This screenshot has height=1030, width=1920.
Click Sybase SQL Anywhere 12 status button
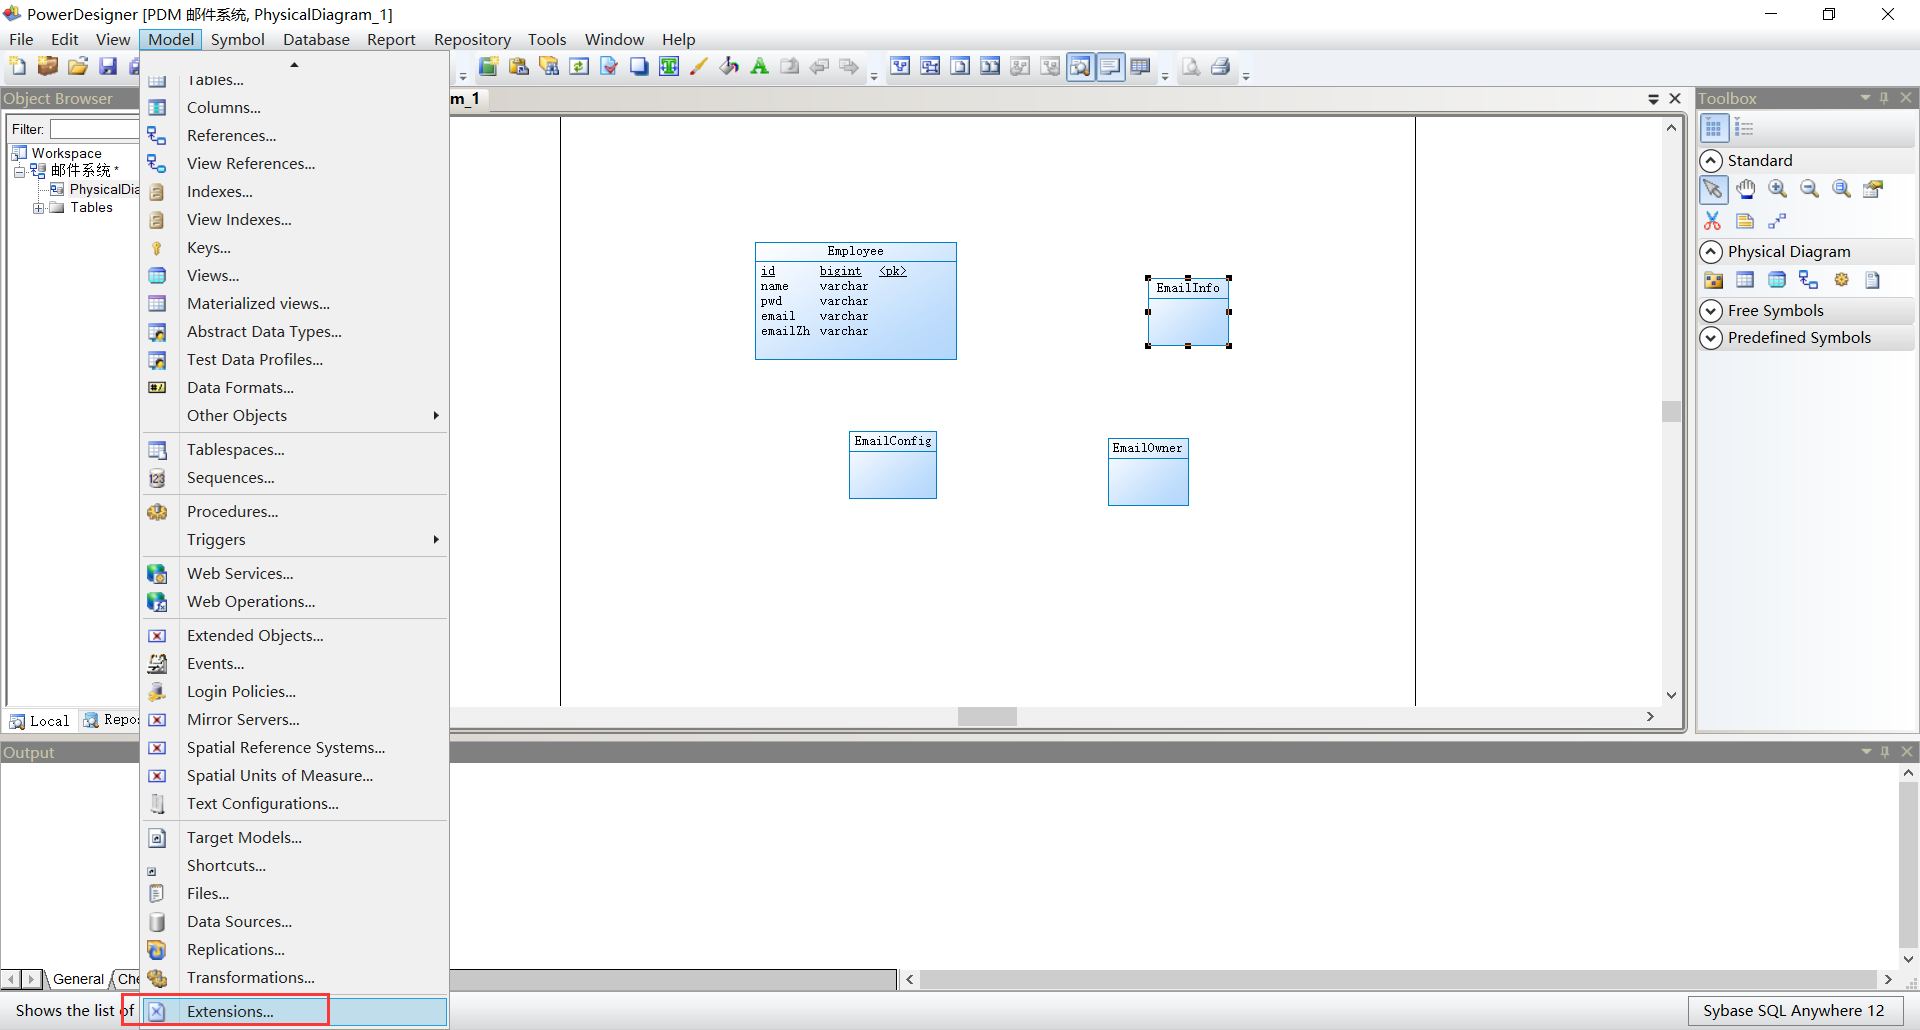pos(1794,1011)
